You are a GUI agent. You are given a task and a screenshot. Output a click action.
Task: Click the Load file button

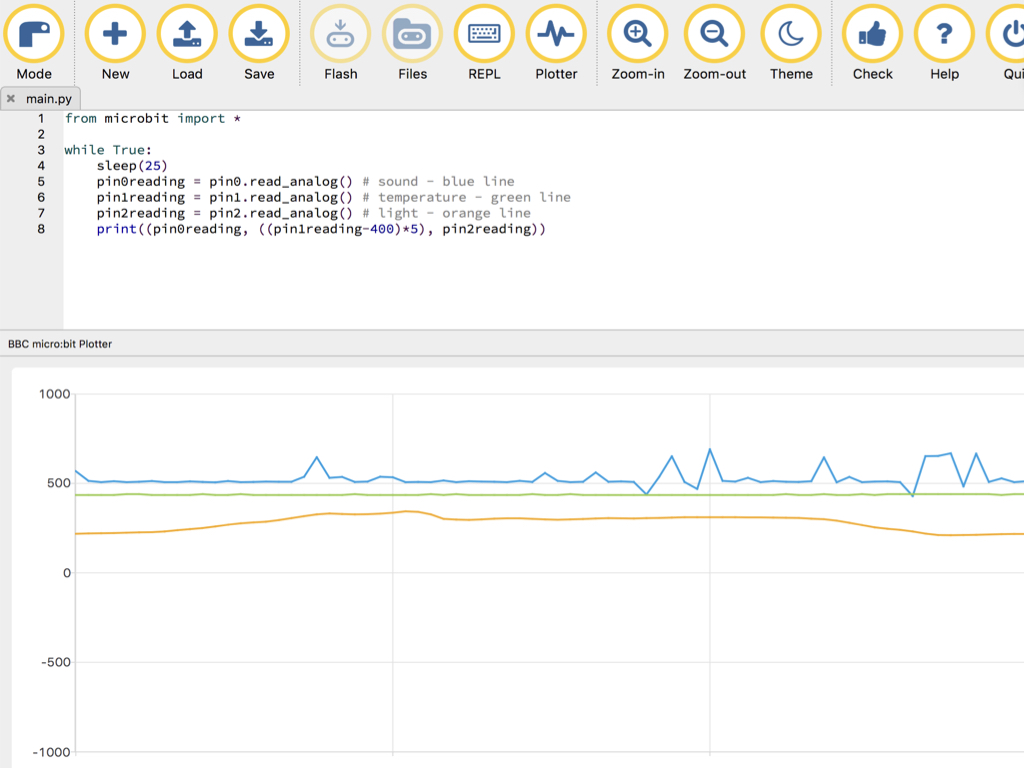pos(187,43)
